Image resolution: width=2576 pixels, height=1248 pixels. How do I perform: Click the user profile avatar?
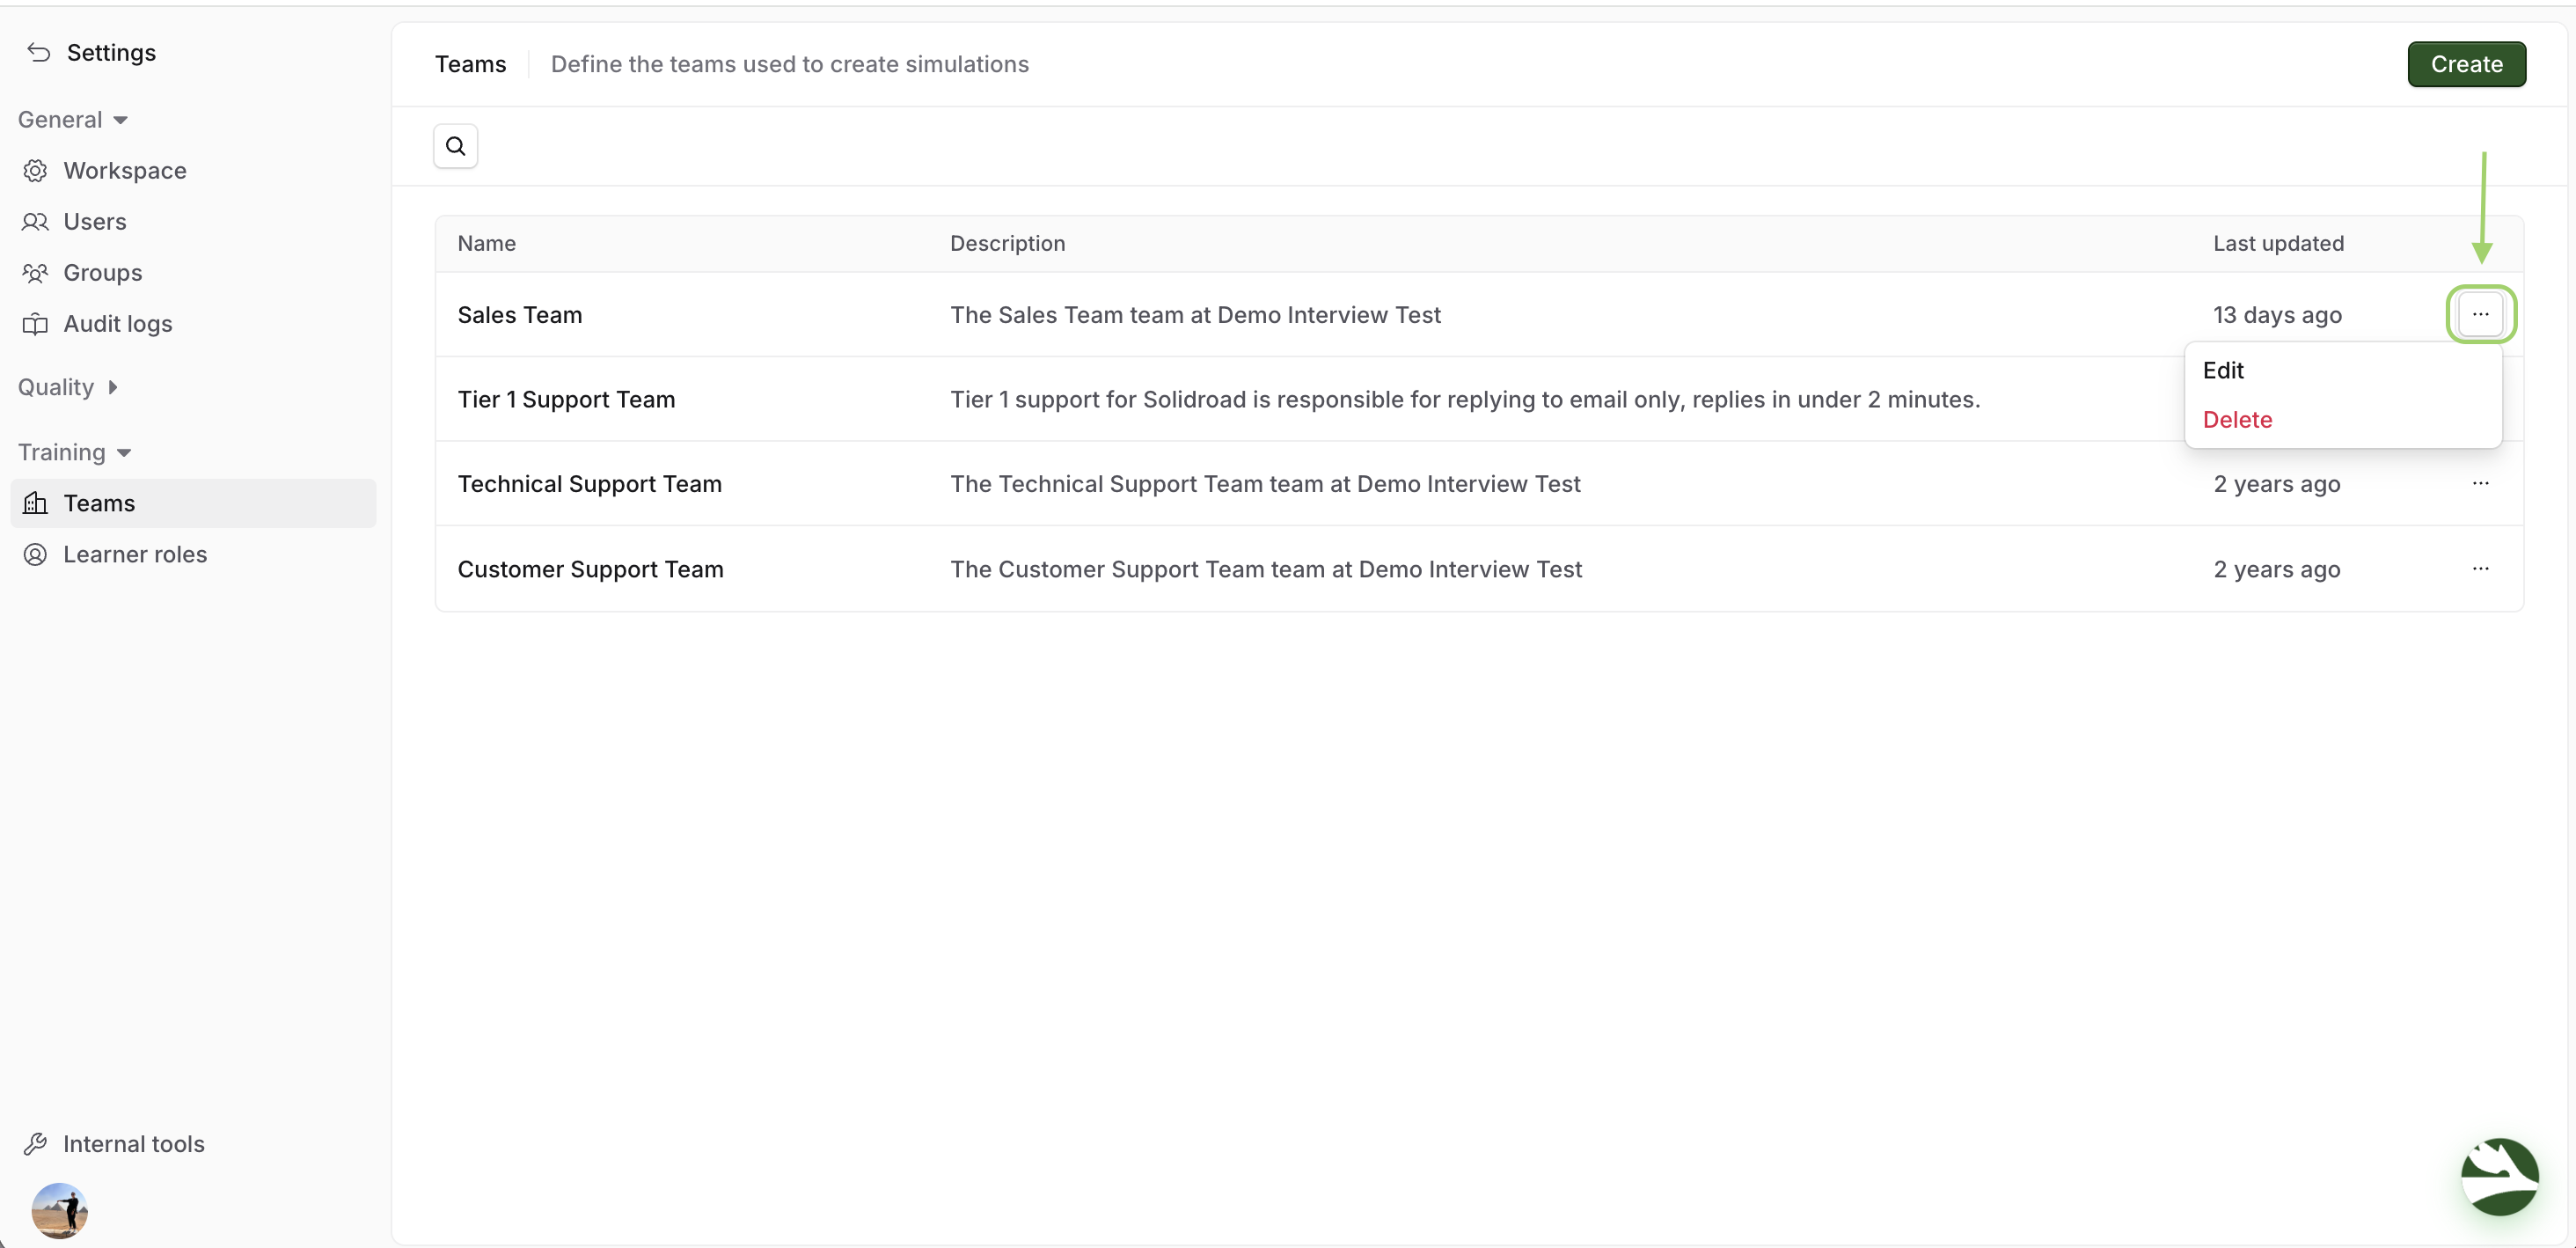(x=59, y=1210)
